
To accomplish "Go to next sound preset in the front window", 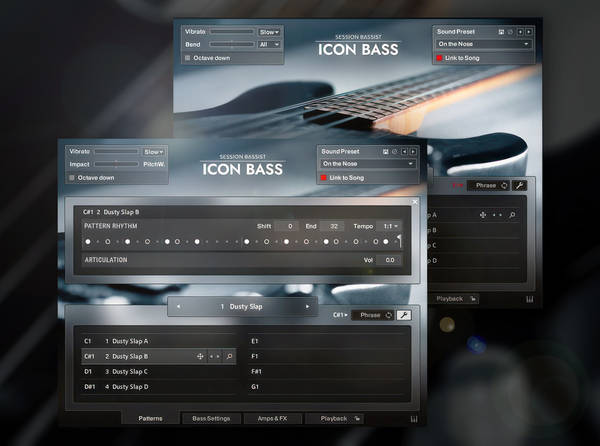I will (413, 152).
